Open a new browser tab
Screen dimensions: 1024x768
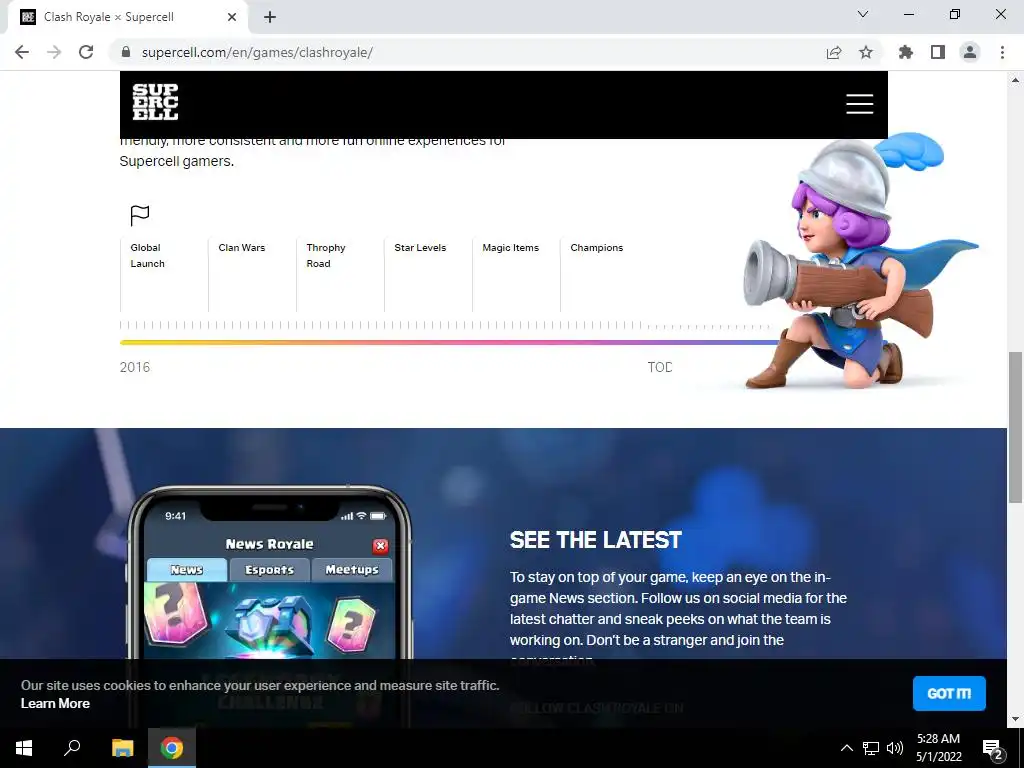point(270,17)
